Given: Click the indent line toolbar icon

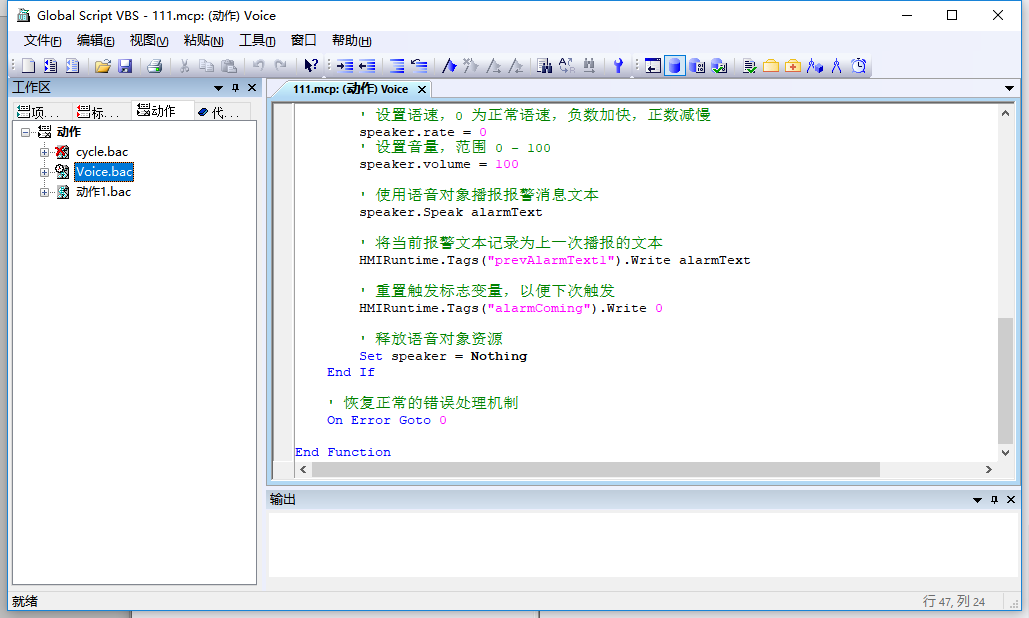Looking at the screenshot, I should [344, 66].
